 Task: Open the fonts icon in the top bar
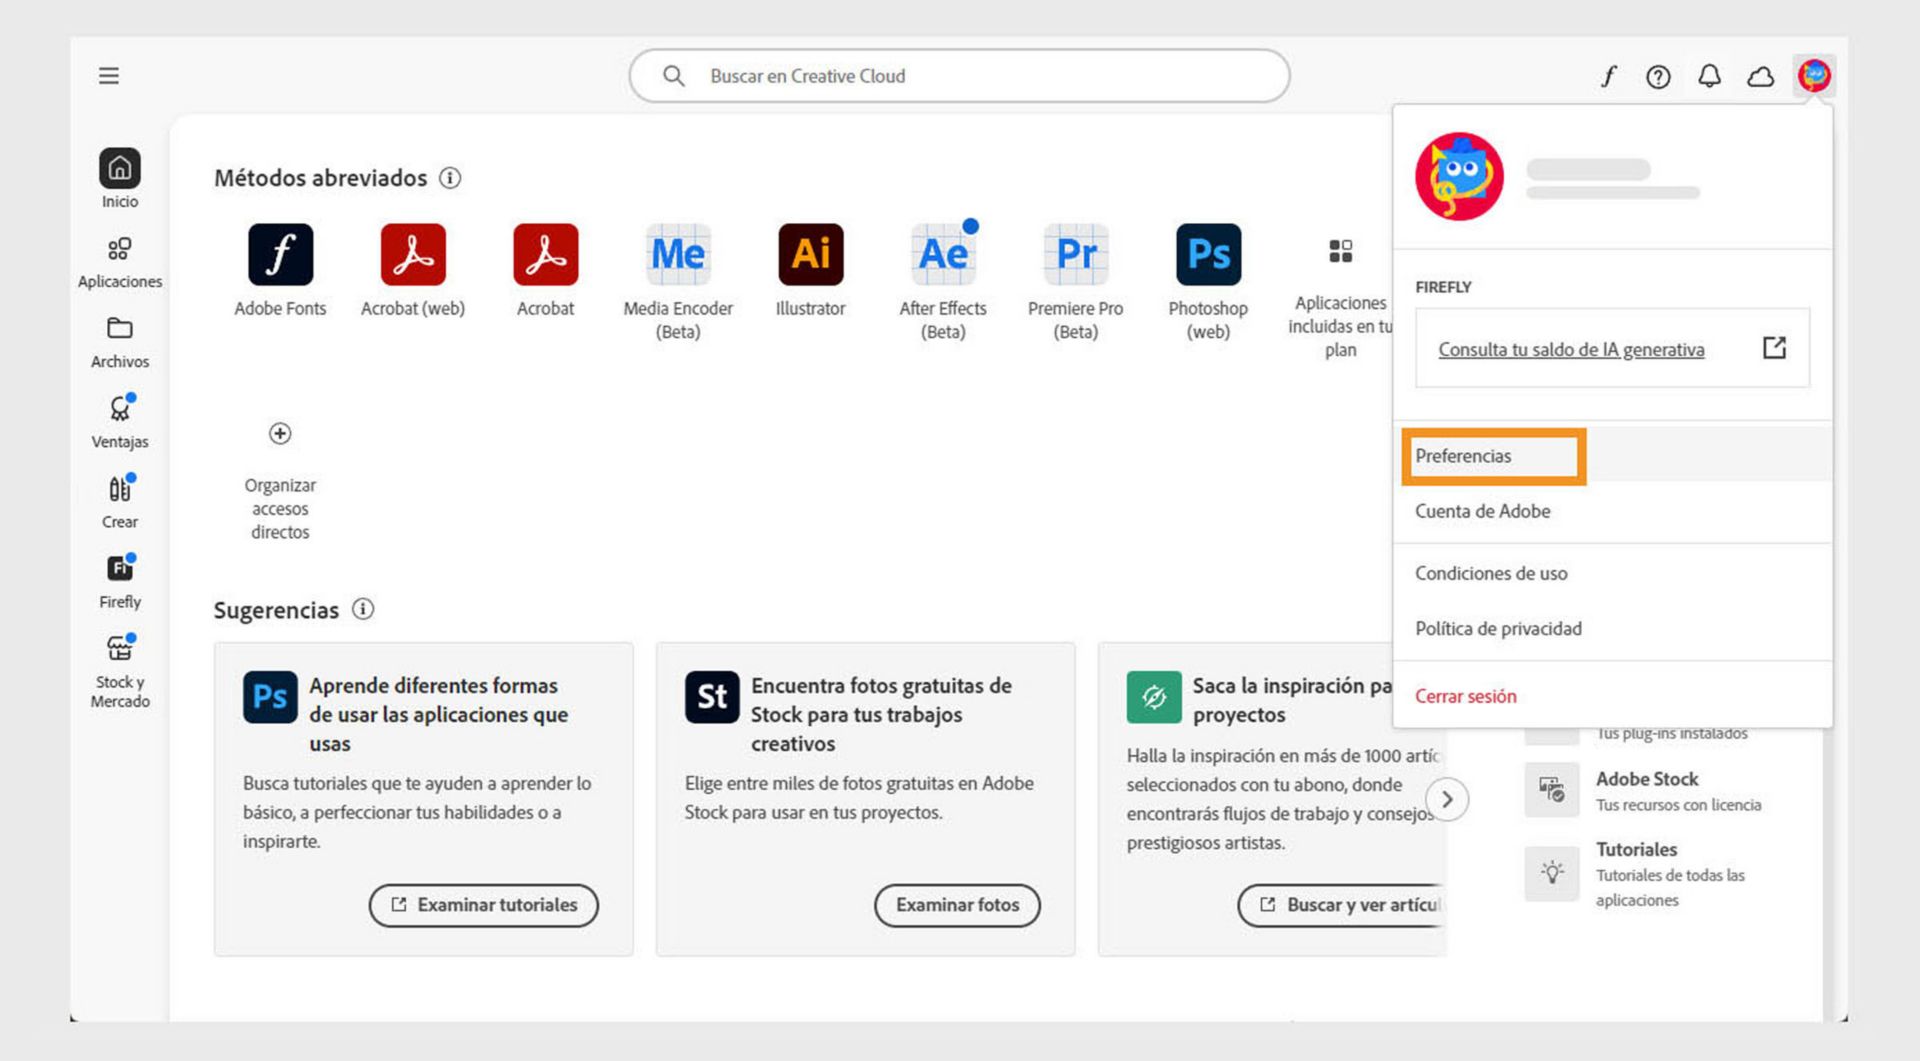(1608, 76)
